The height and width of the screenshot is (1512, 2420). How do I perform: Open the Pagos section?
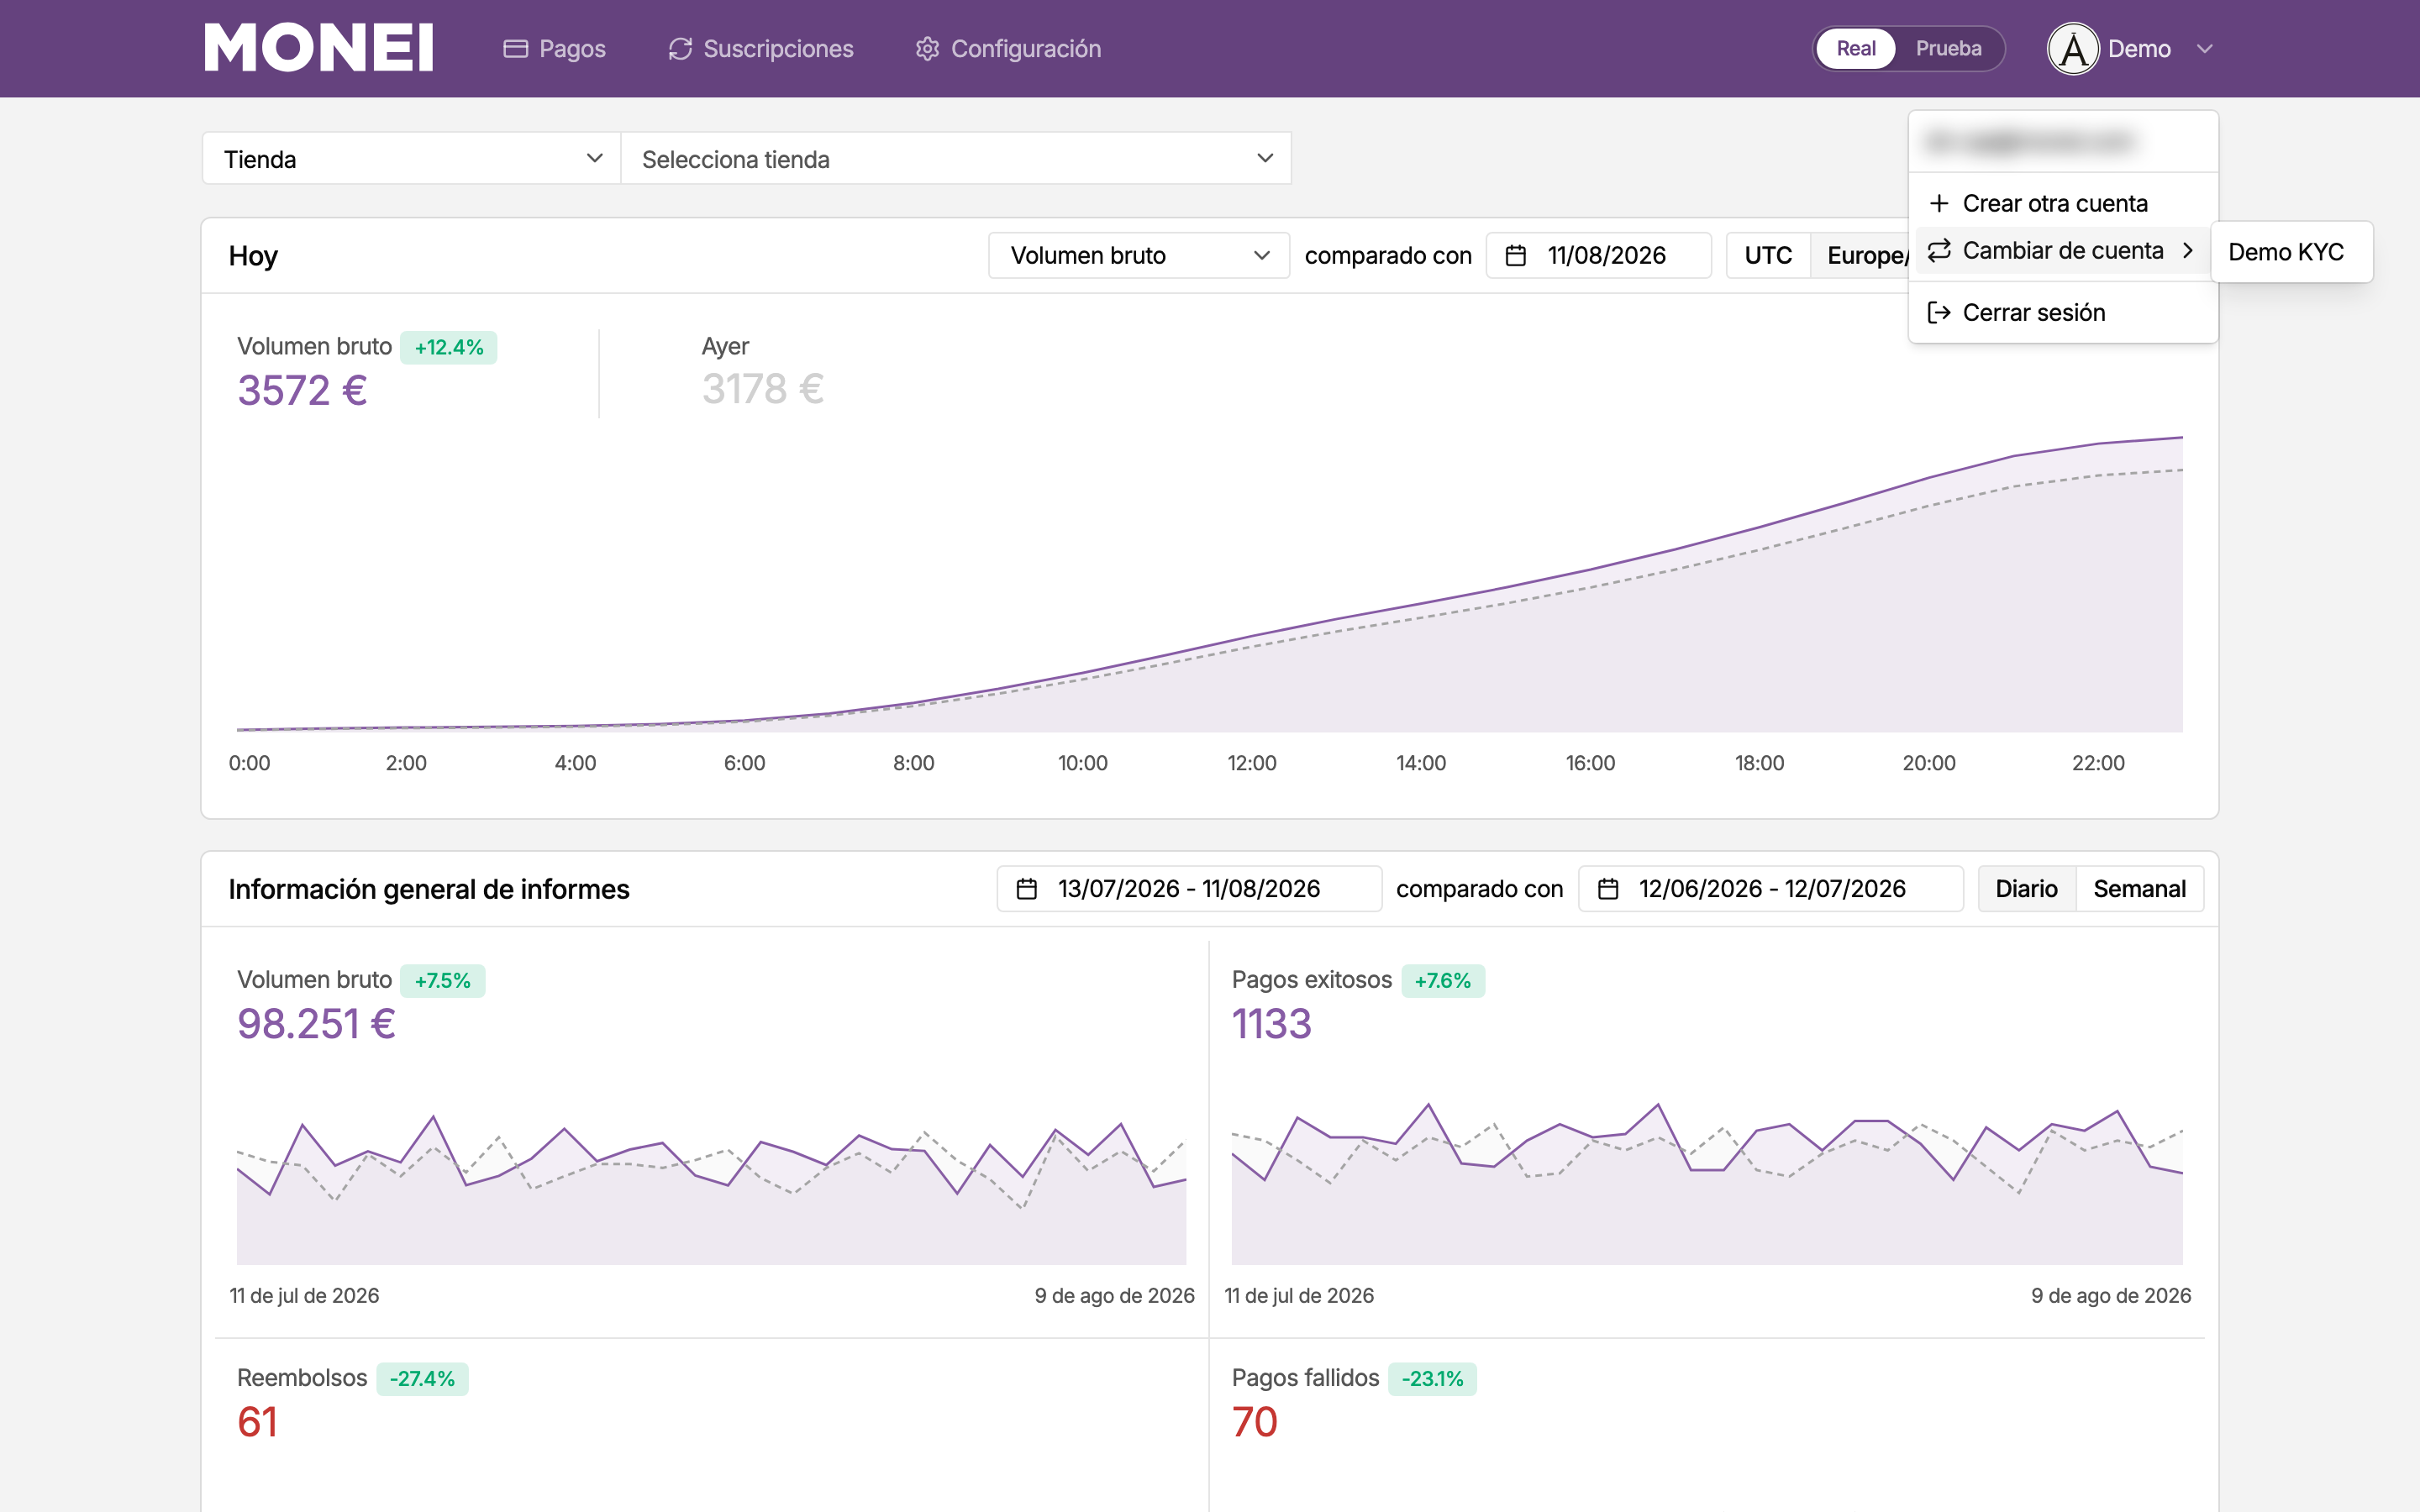click(554, 49)
